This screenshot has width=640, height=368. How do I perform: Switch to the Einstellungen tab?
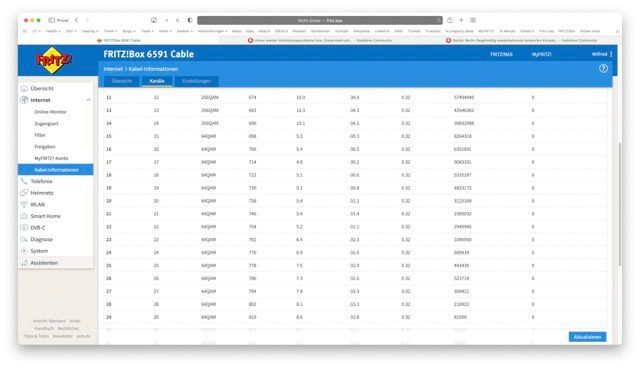196,81
